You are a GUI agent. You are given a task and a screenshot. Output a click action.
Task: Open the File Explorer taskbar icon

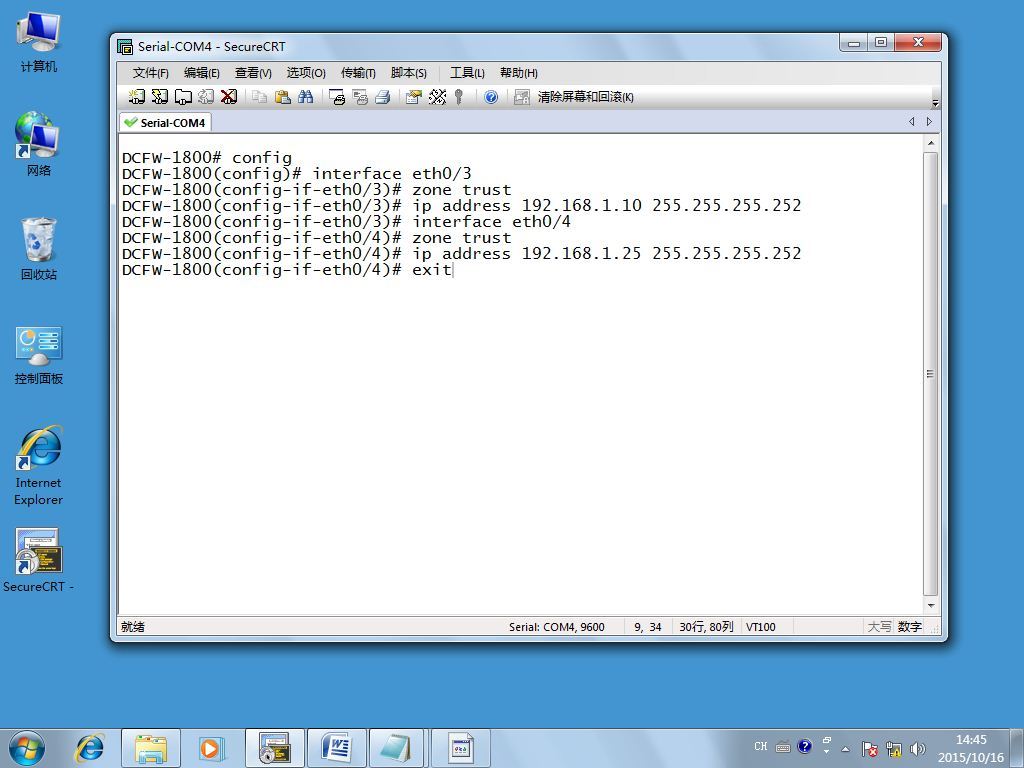(x=151, y=748)
